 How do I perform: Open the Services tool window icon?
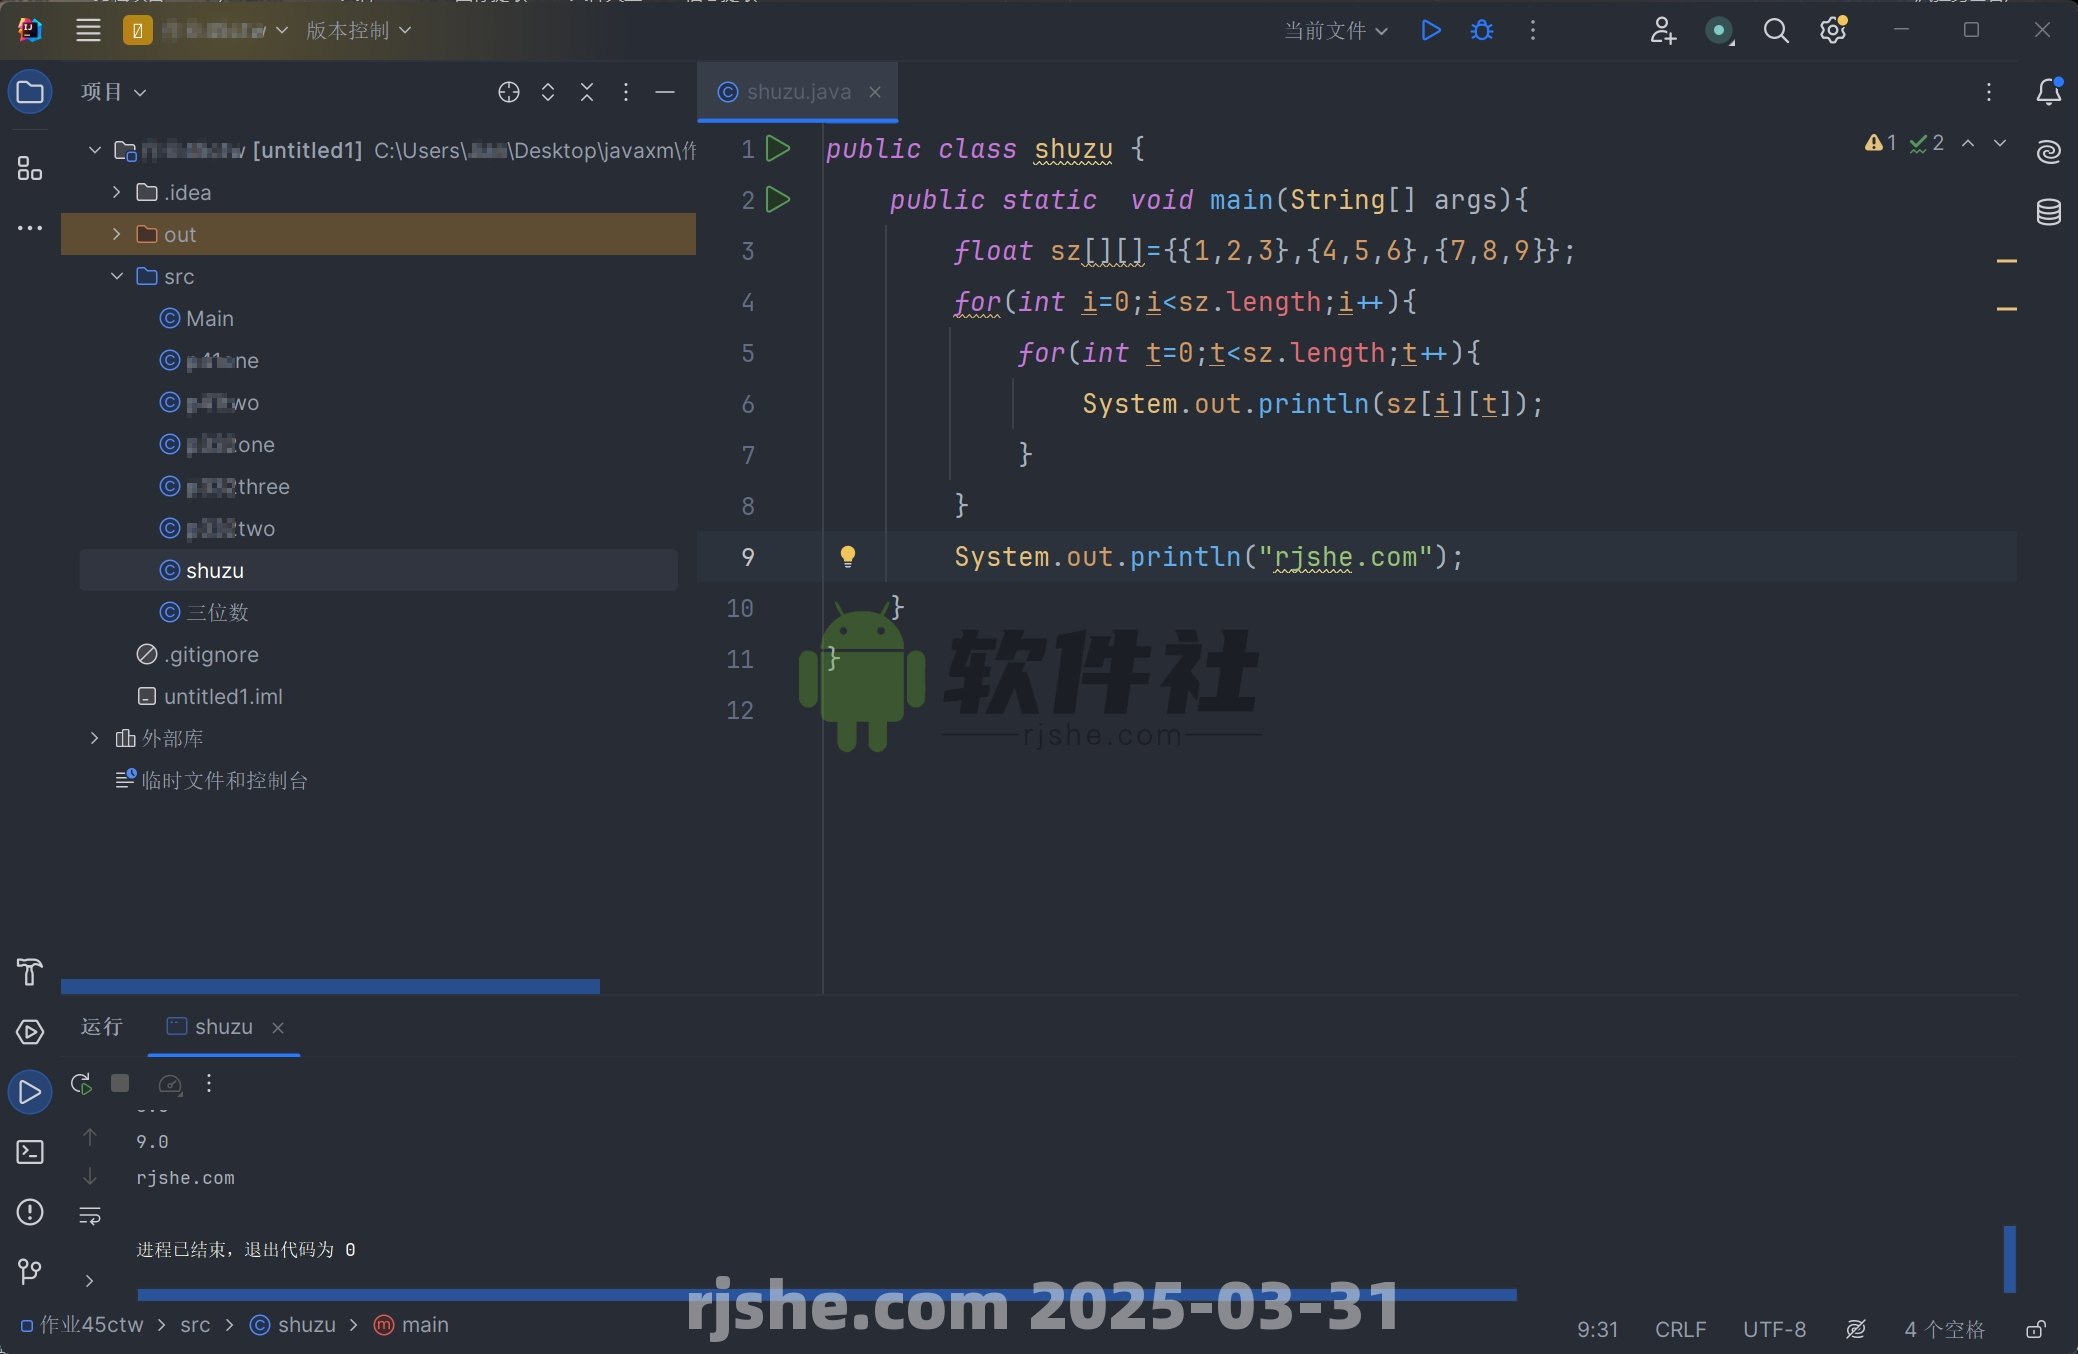click(x=30, y=1031)
